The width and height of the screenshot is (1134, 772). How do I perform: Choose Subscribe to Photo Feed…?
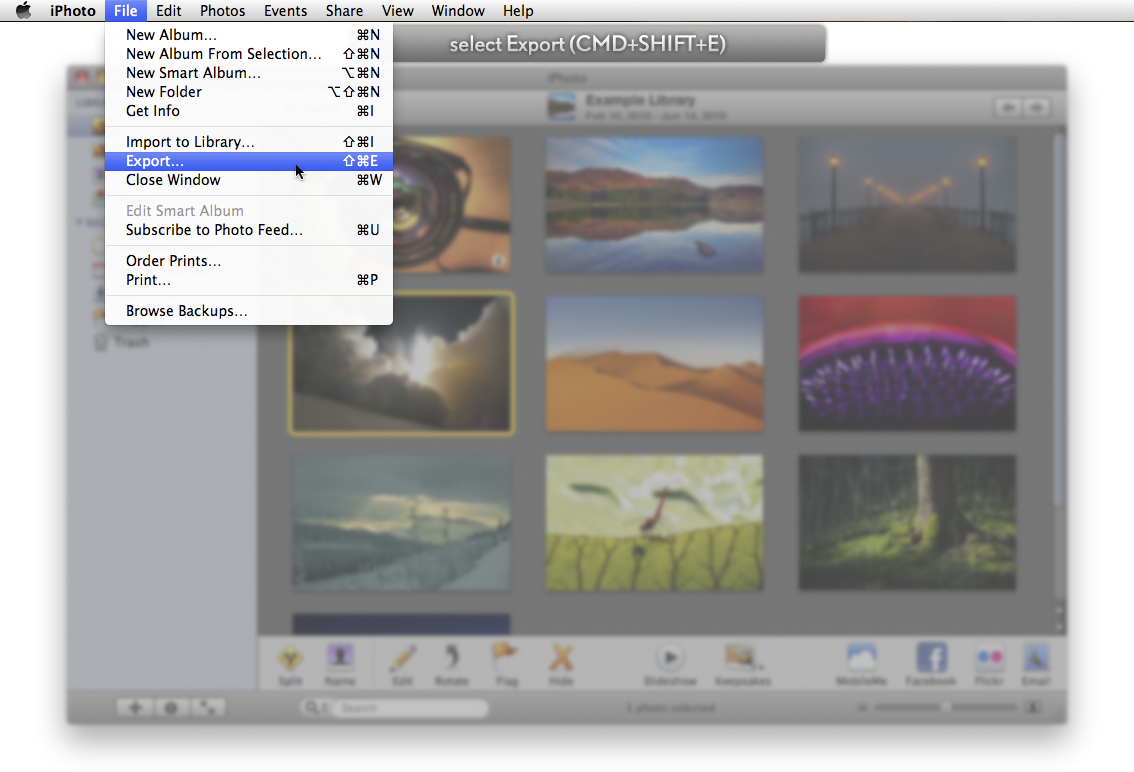pyautogui.click(x=249, y=230)
